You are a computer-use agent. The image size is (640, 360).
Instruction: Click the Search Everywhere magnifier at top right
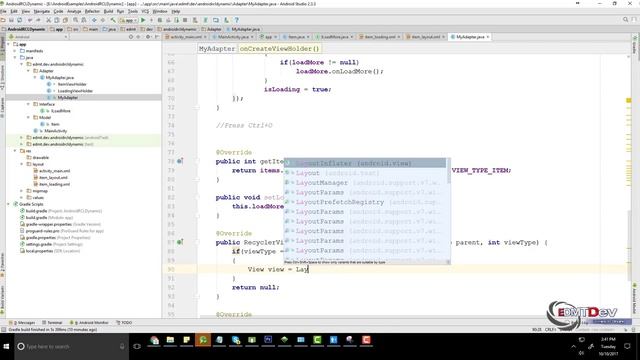pos(625,20)
